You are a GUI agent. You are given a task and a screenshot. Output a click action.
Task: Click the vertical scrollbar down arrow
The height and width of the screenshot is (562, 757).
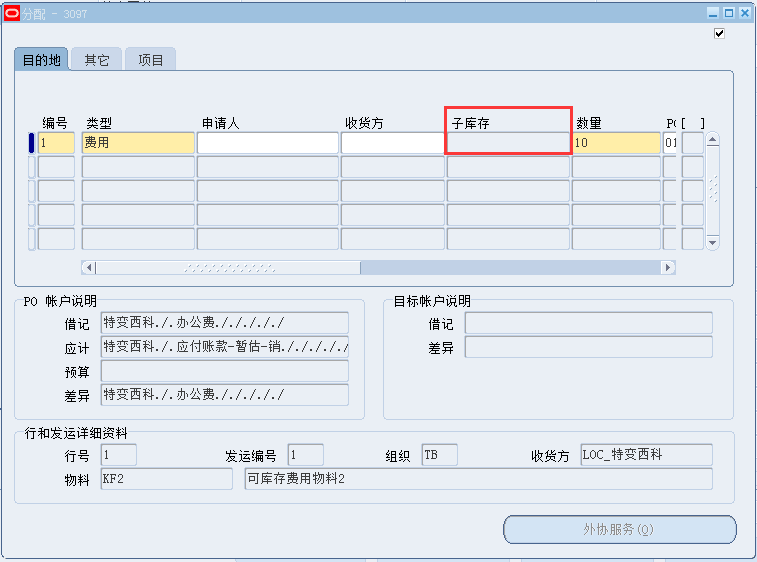click(x=713, y=242)
